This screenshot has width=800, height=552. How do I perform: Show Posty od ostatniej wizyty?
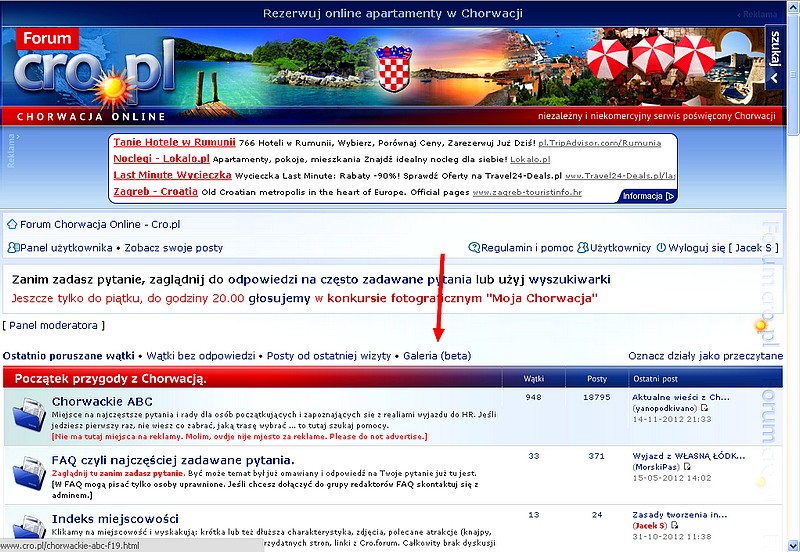328,355
